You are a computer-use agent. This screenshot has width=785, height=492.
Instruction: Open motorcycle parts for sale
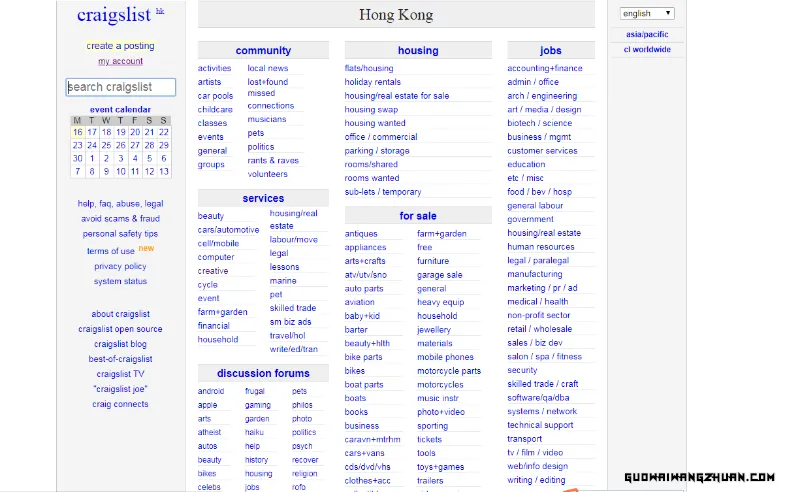[449, 371]
